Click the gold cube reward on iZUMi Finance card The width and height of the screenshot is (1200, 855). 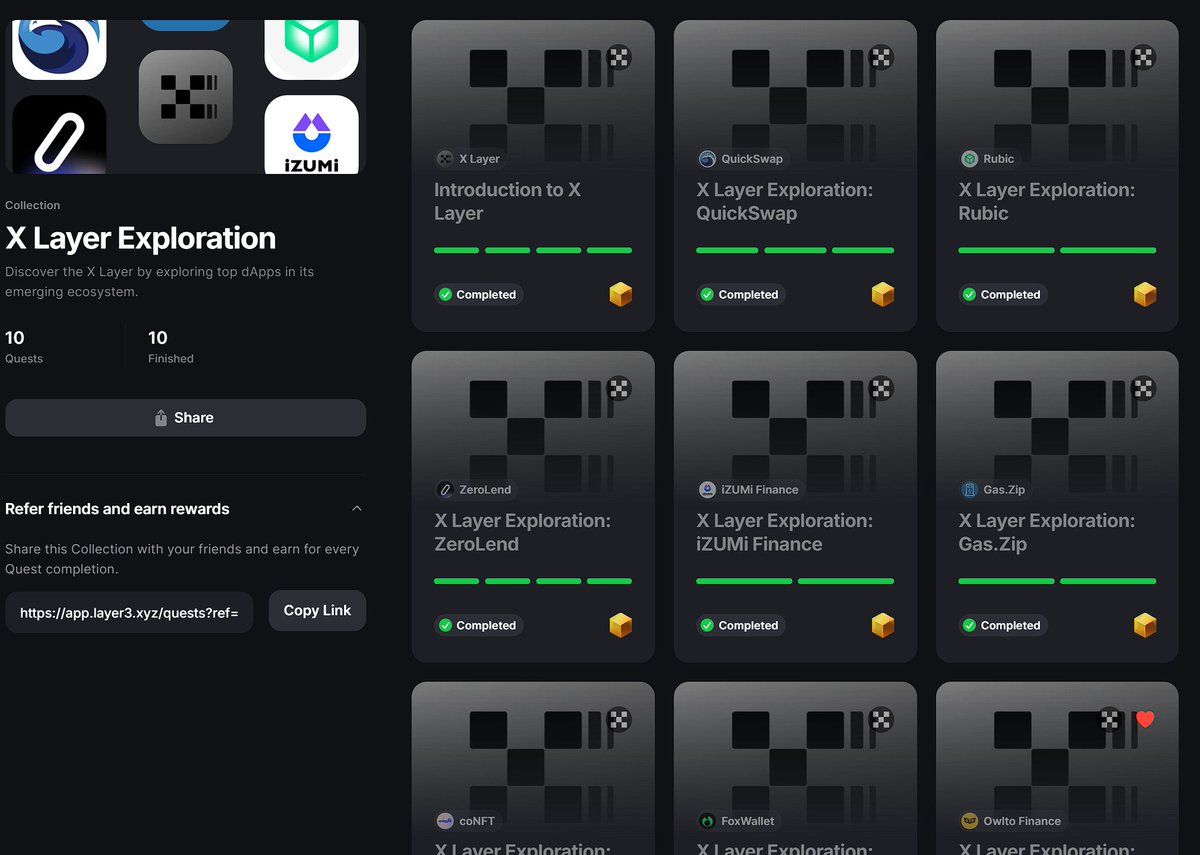883,625
